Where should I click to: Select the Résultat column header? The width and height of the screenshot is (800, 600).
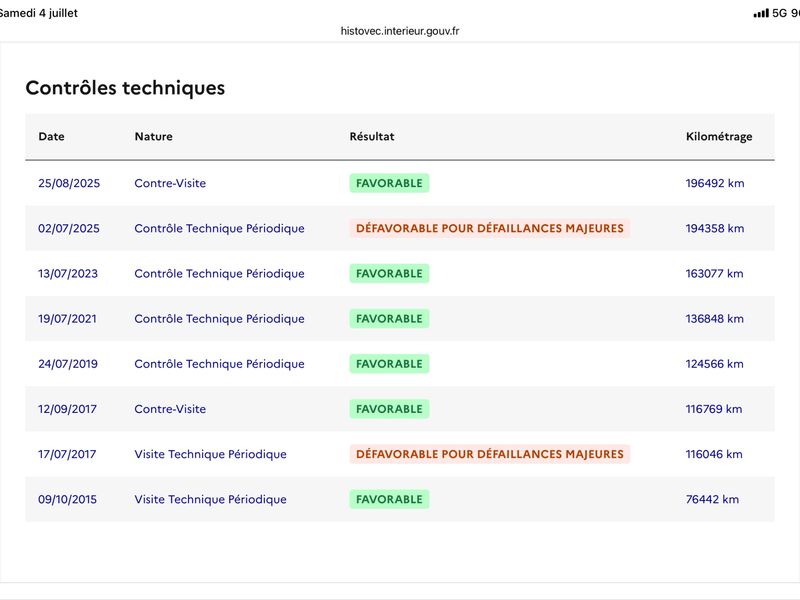[372, 137]
